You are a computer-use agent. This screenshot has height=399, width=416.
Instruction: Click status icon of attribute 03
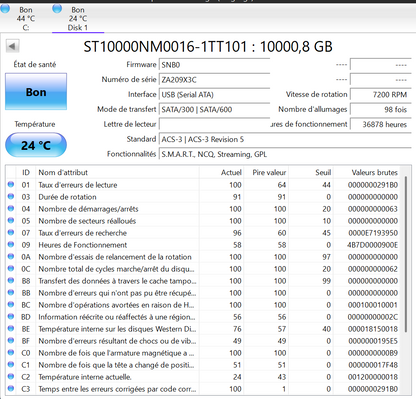[x=11, y=196]
